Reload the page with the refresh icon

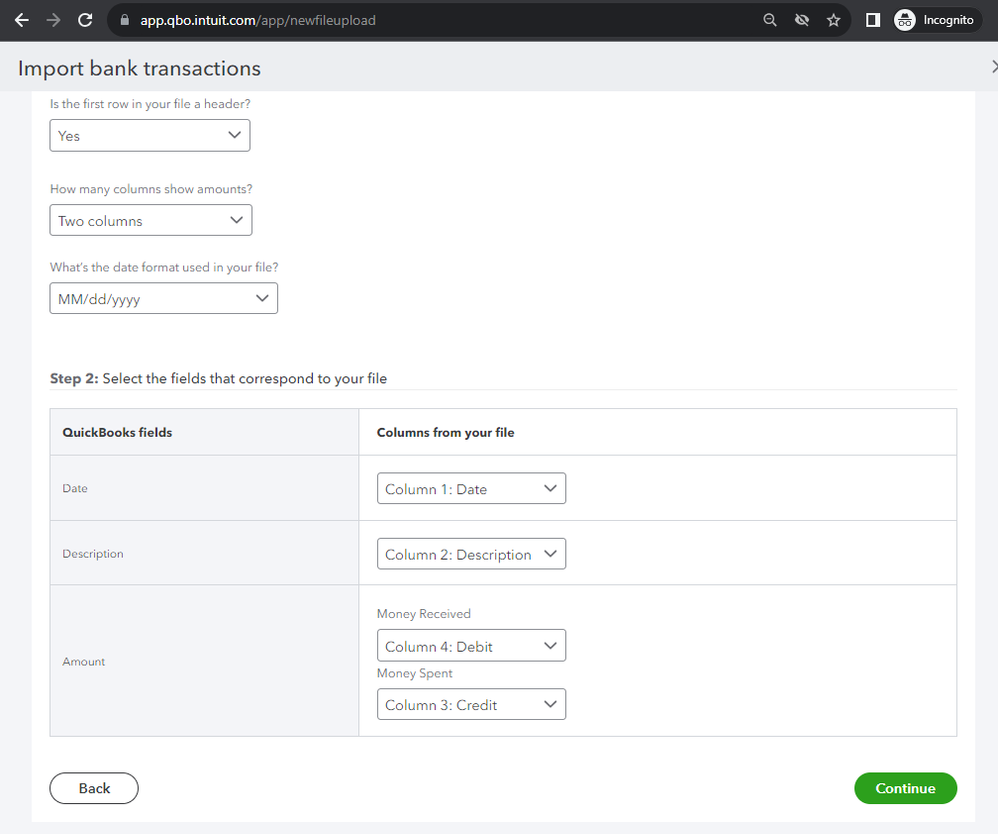85,20
